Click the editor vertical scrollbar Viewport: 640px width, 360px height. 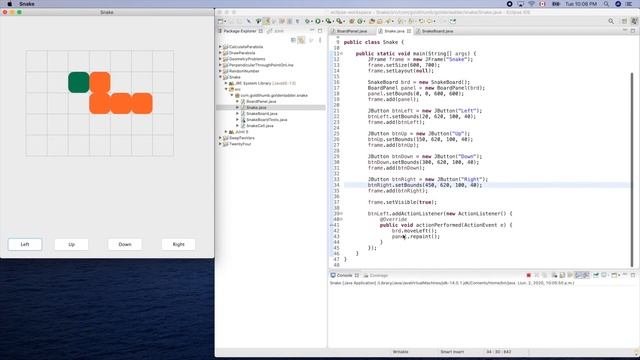coord(632,169)
